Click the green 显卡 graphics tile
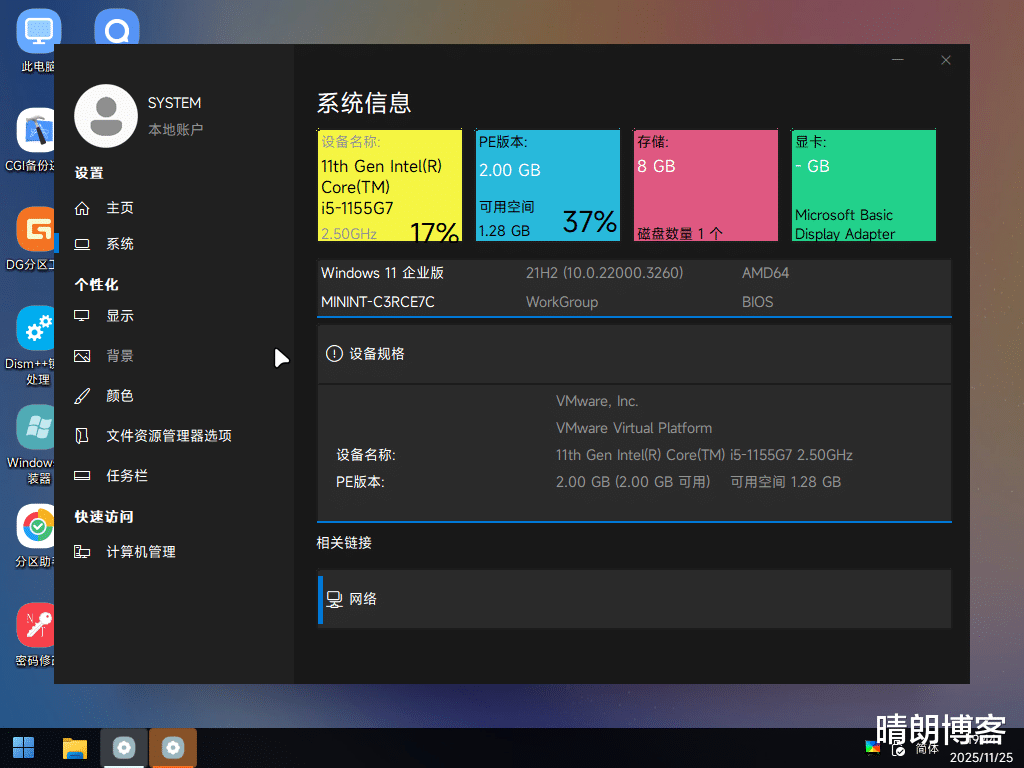Image resolution: width=1024 pixels, height=768 pixels. 863,185
